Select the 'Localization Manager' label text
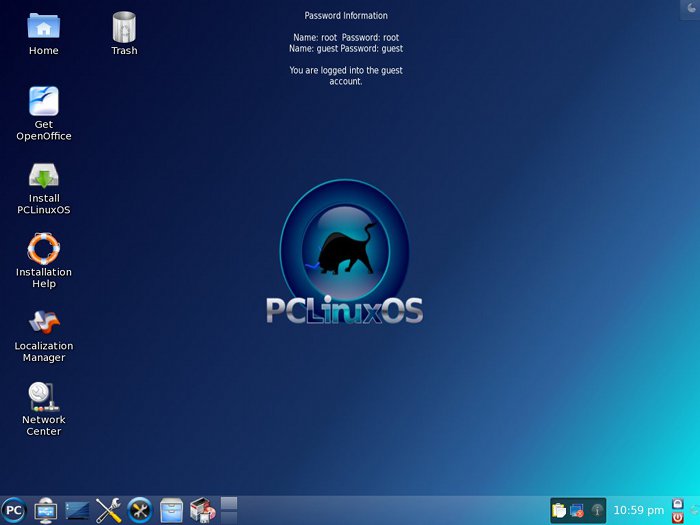This screenshot has height=525, width=700. [x=44, y=352]
